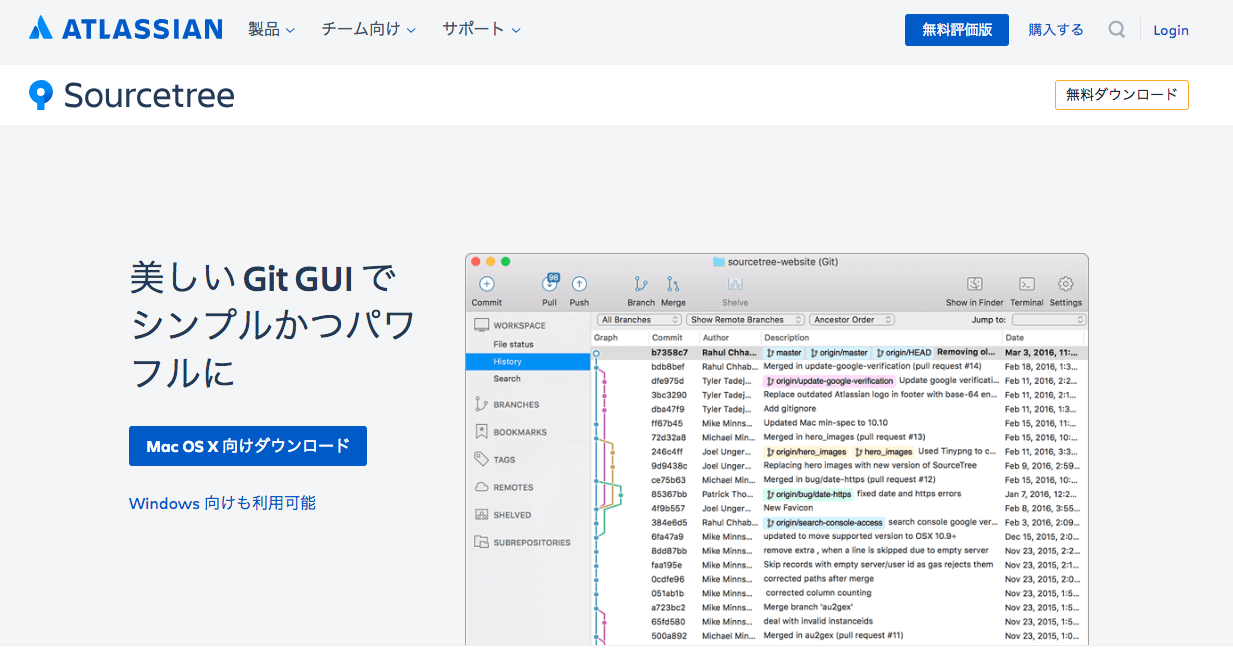The width and height of the screenshot is (1233, 662).
Task: Click the Show in Finder icon
Action: (x=974, y=283)
